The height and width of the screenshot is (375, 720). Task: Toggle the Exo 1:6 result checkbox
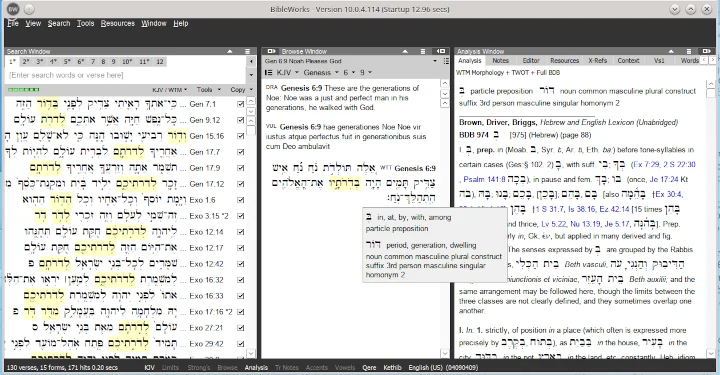coord(240,200)
